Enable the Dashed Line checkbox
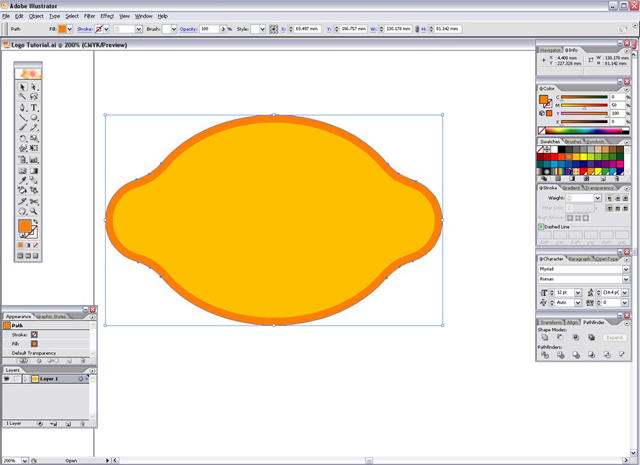This screenshot has width=640, height=465. (x=541, y=227)
